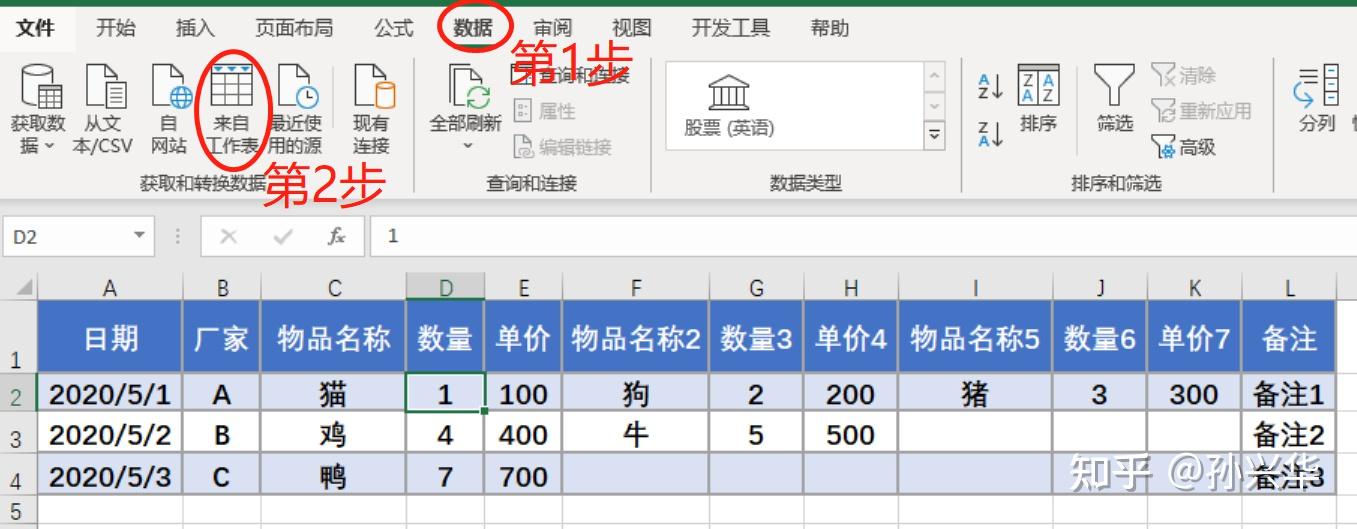Viewport: 1357px width, 529px height.
Task: Click 清除 (Clear) filter
Action: (1184, 75)
